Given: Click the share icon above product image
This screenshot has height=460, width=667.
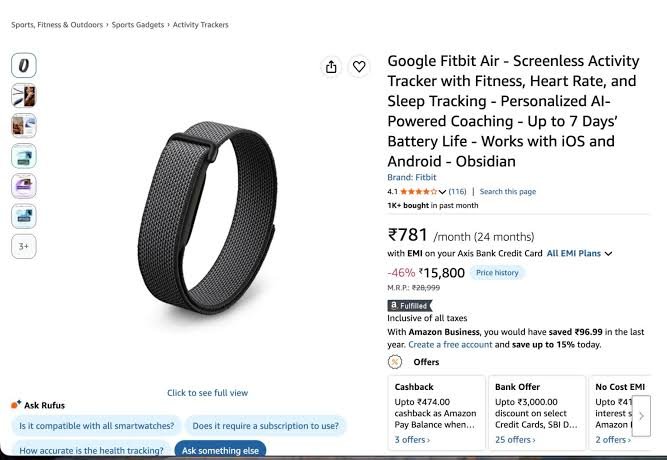Looking at the screenshot, I should (331, 67).
